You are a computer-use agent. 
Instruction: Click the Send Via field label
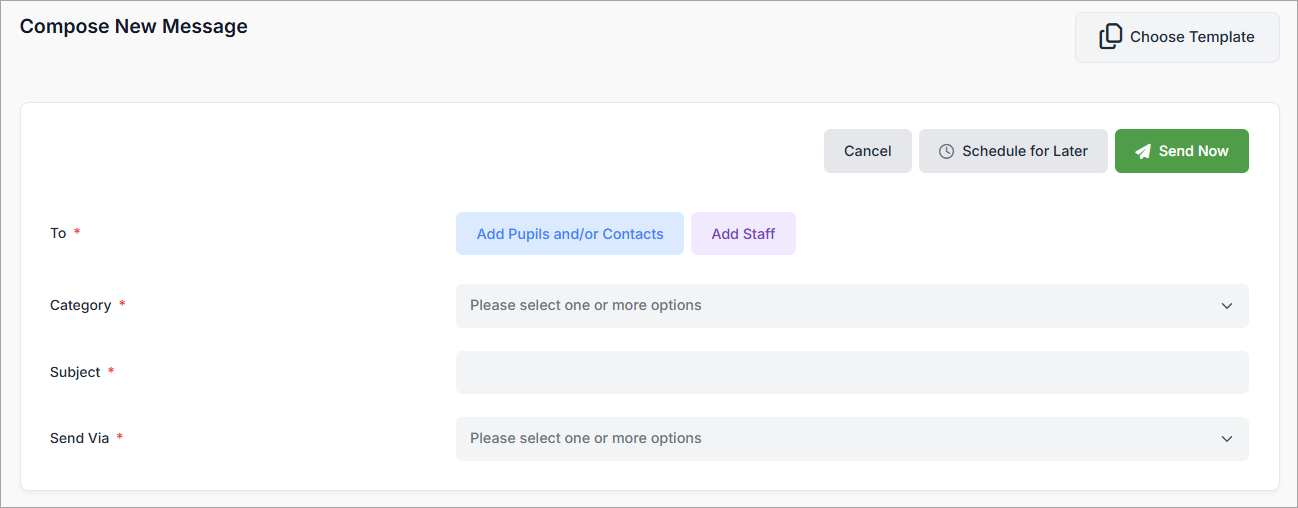pos(79,438)
